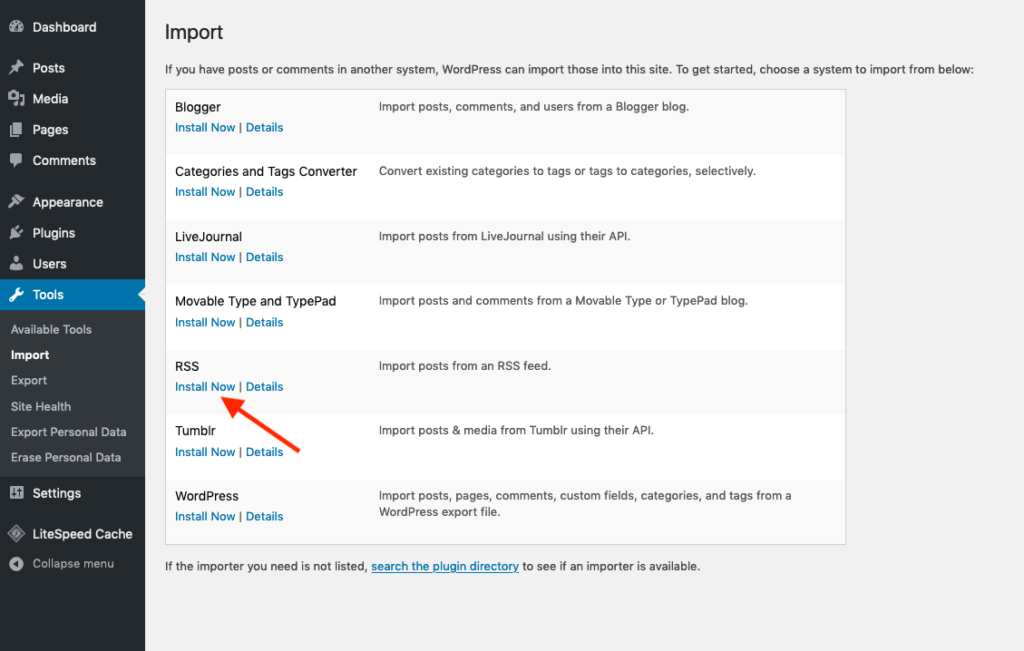Screen dimensions: 1024x651
Task: Install the RSS importer now
Action: pos(205,387)
